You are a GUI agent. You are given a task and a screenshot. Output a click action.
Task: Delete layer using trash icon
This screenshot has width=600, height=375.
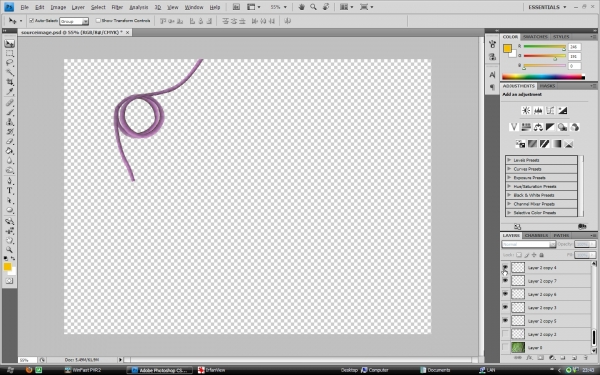[586, 358]
